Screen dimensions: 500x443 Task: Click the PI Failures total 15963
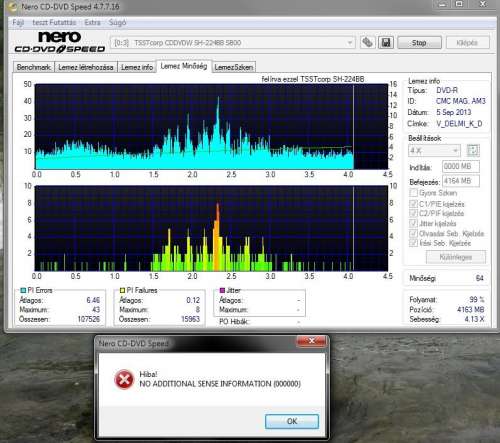(190, 319)
